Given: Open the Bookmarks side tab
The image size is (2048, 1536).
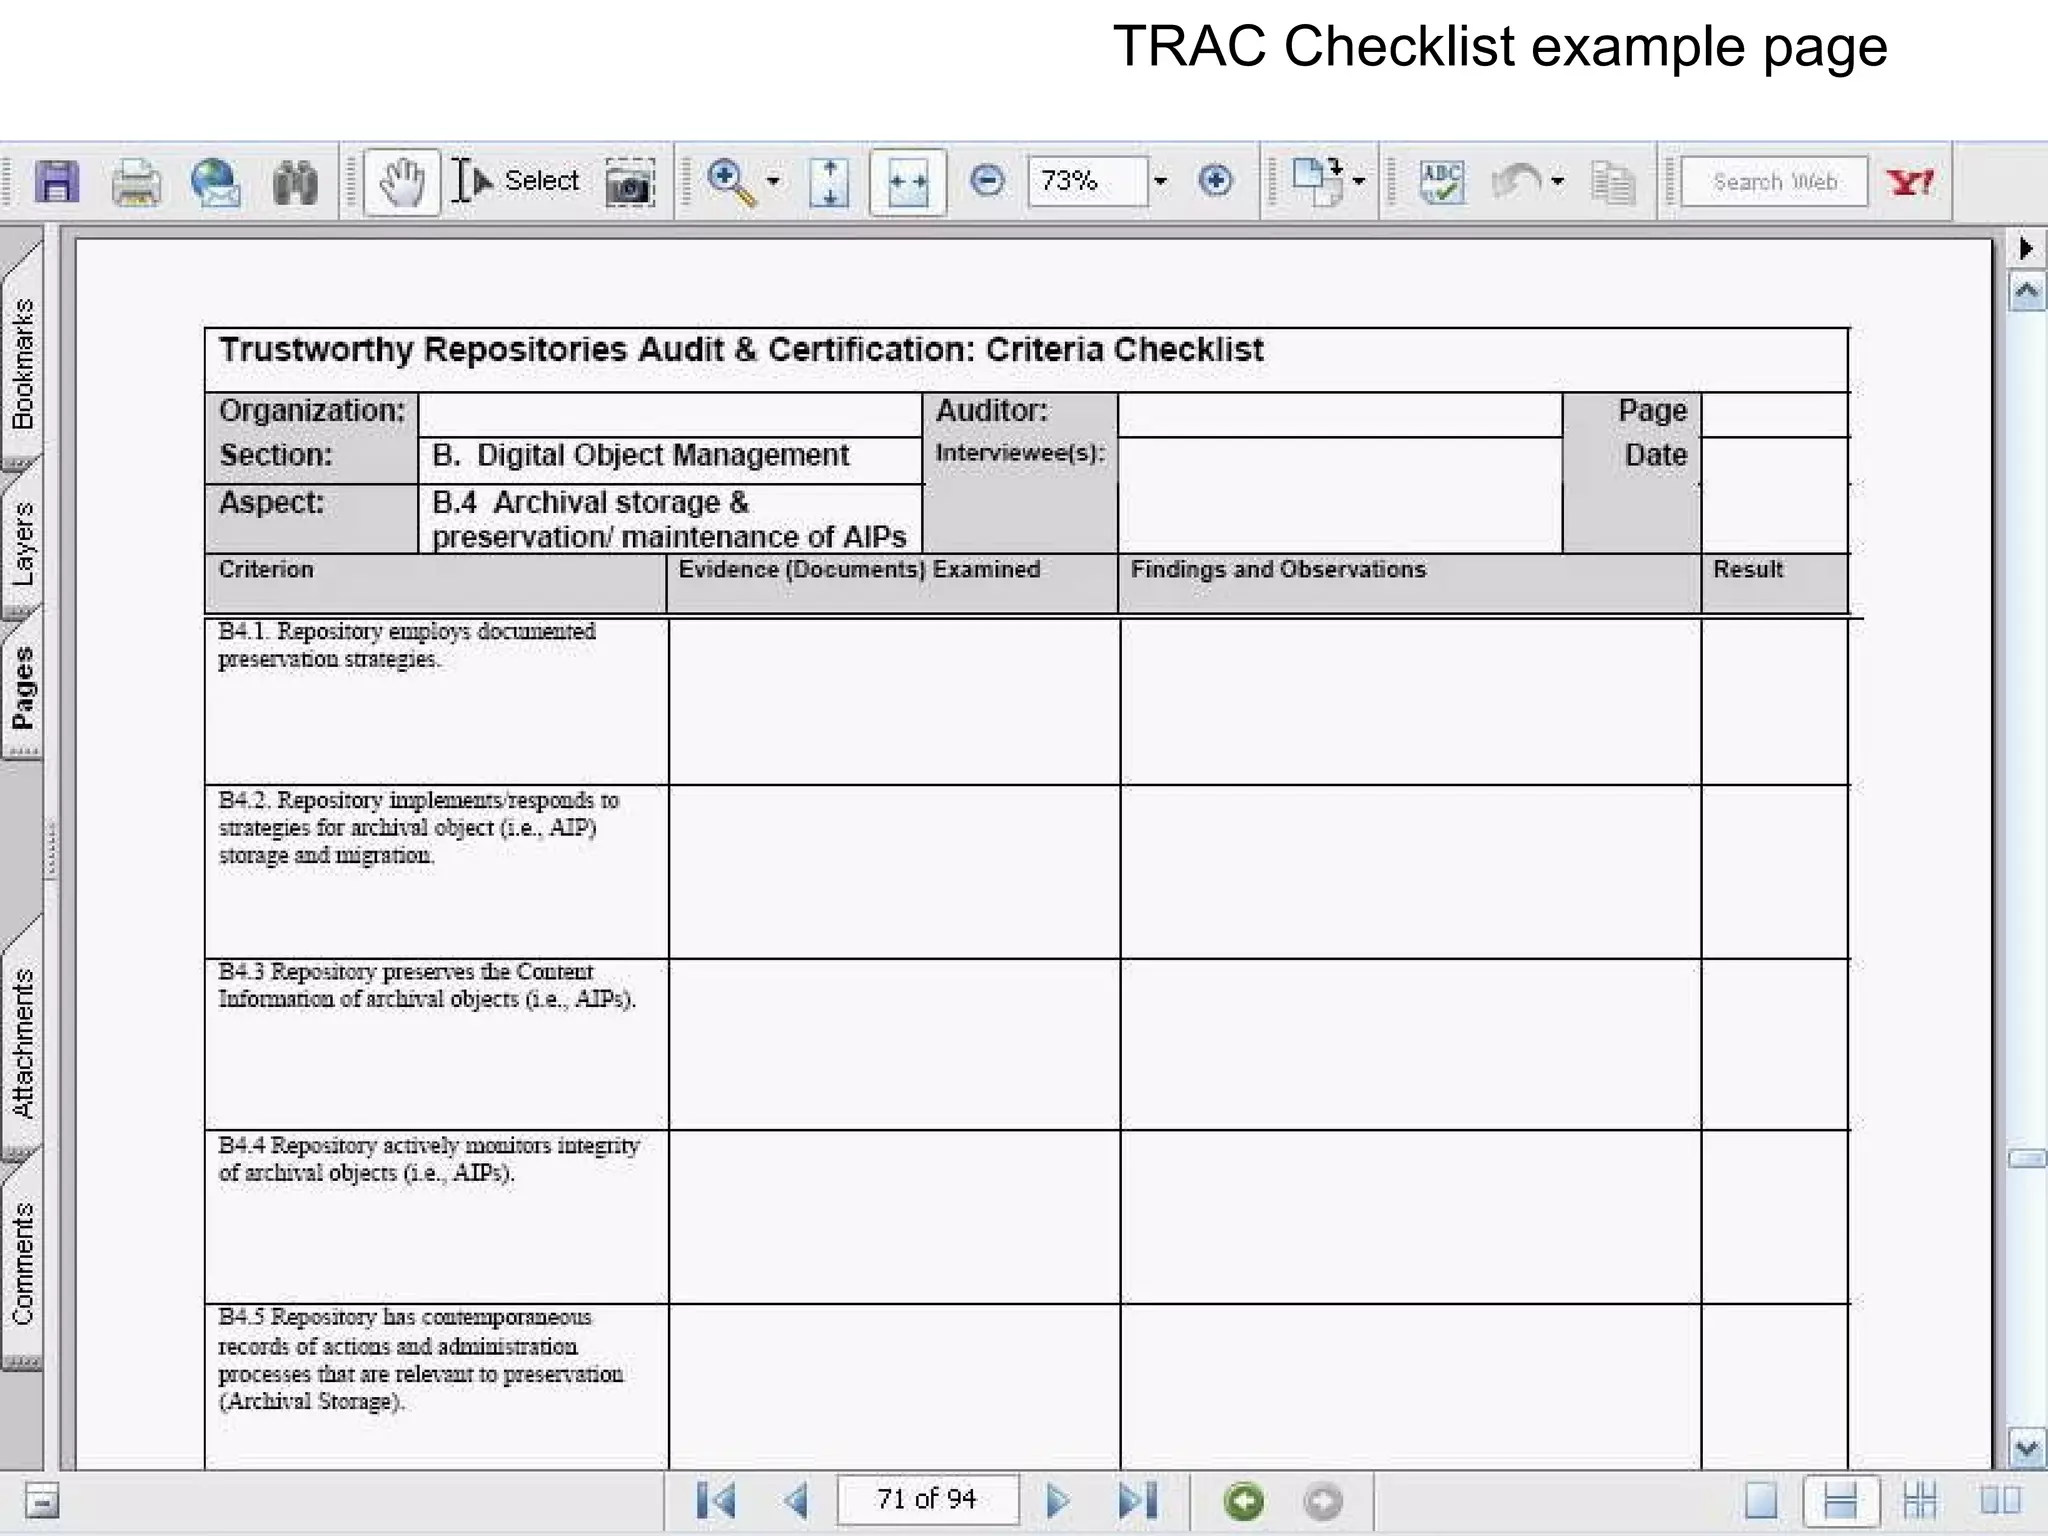Looking at the screenshot, I should pos(22,362).
